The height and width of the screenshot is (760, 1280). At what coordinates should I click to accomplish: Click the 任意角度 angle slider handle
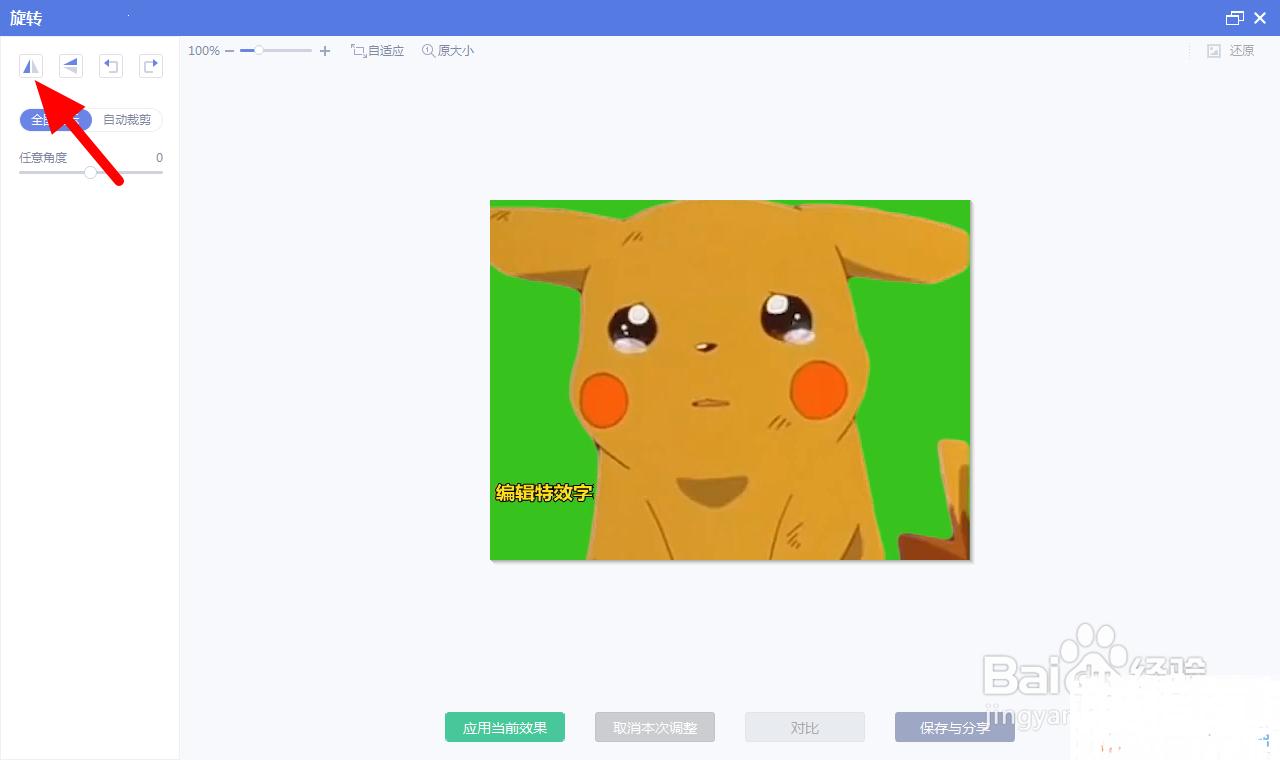tap(91, 172)
